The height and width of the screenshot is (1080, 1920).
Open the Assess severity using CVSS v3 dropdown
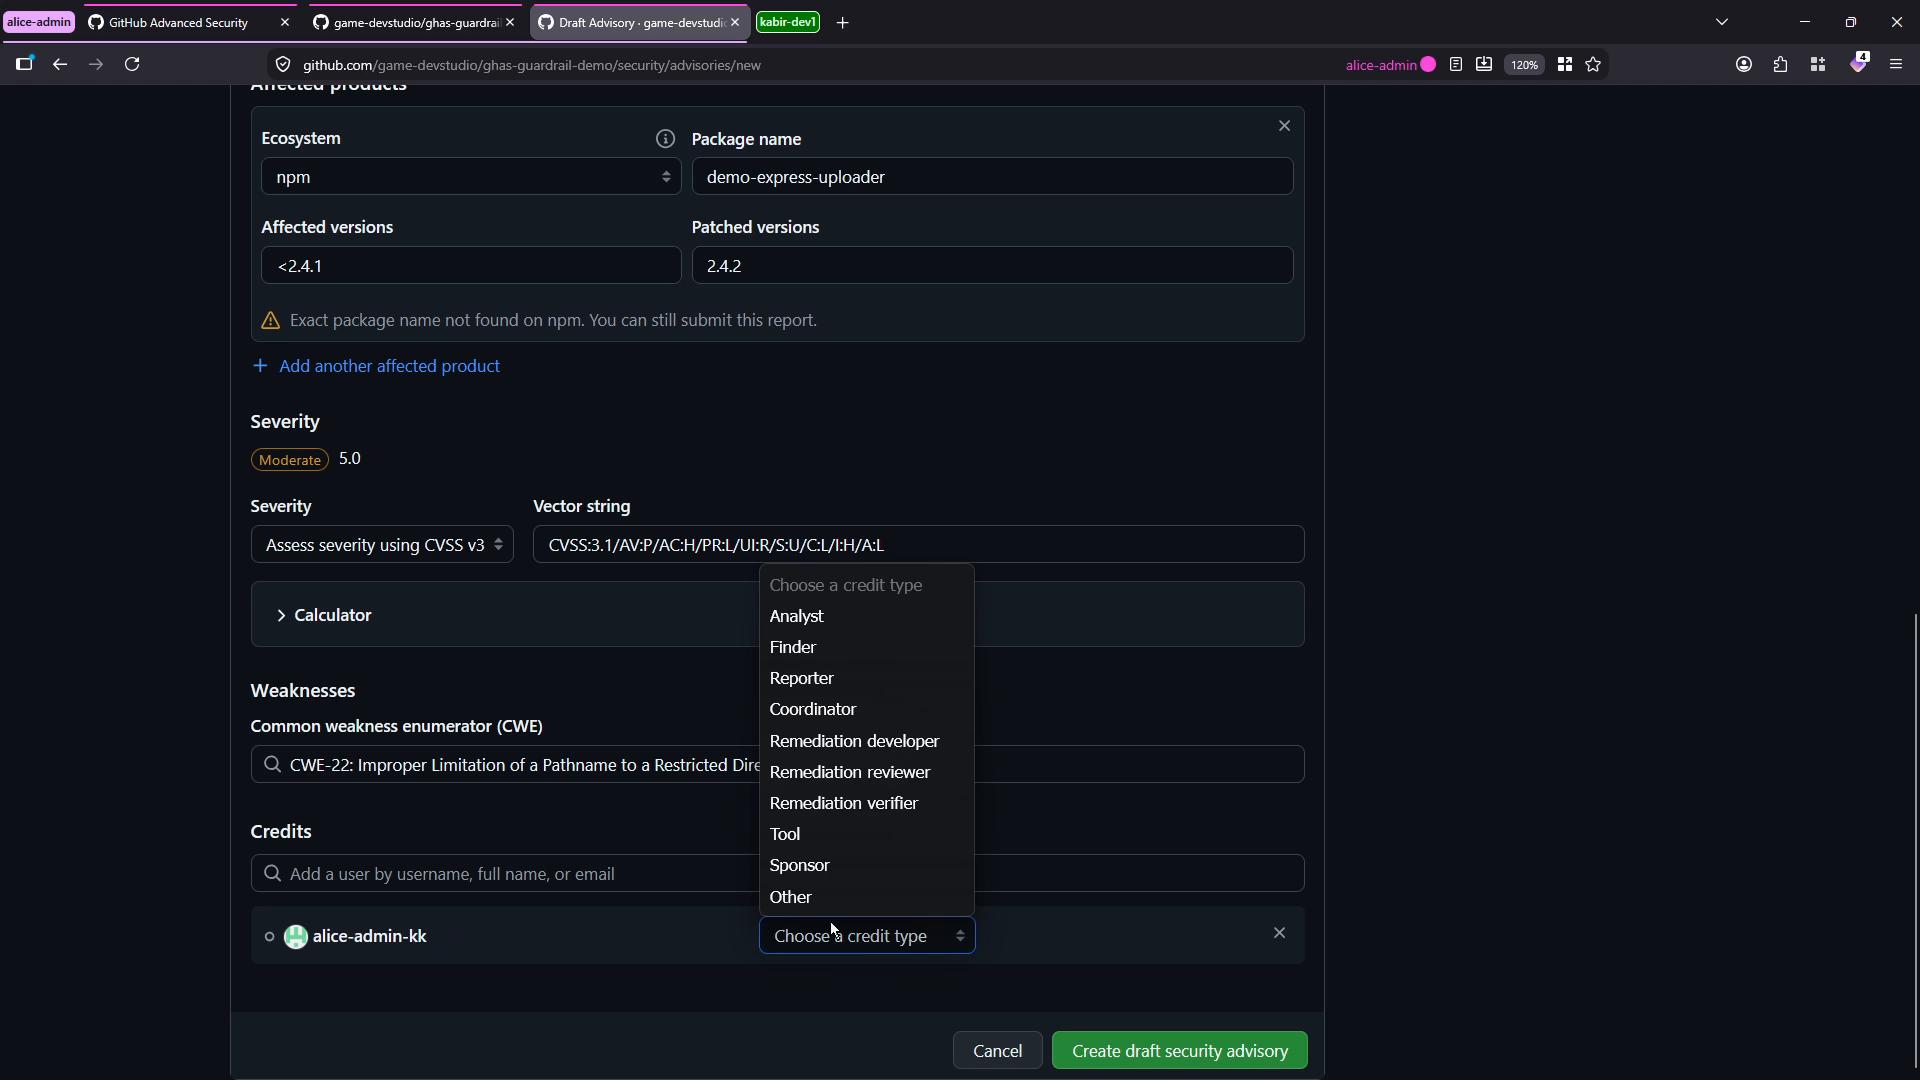point(382,545)
